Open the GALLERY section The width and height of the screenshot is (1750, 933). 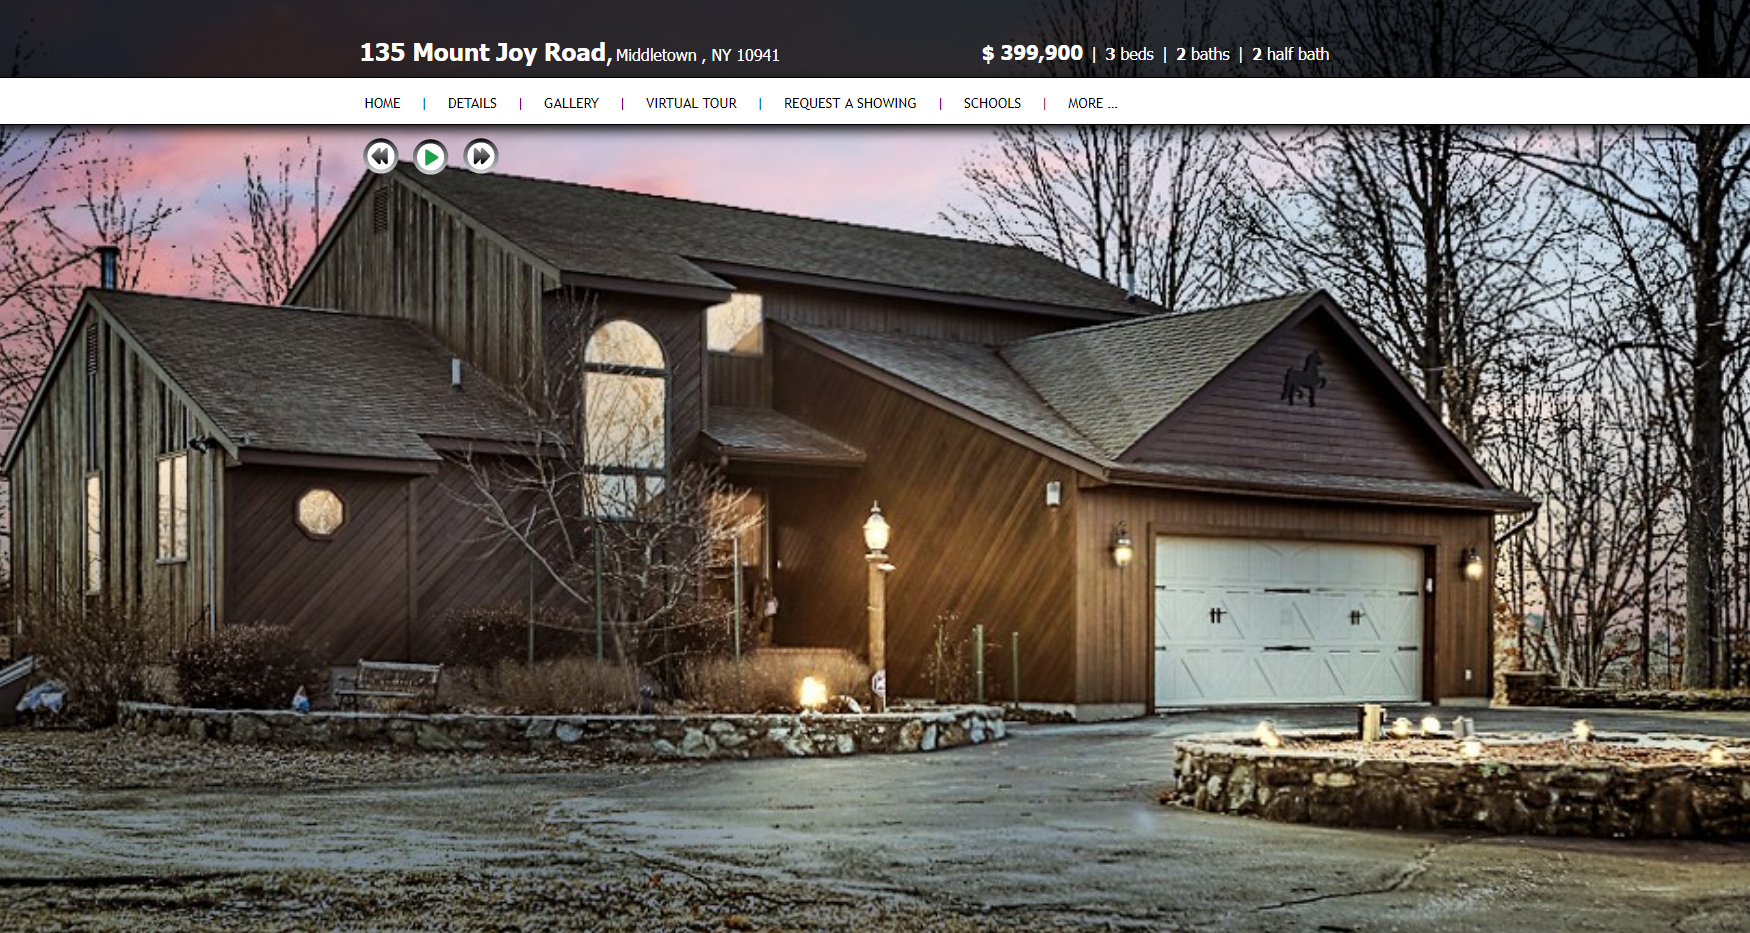pos(571,103)
